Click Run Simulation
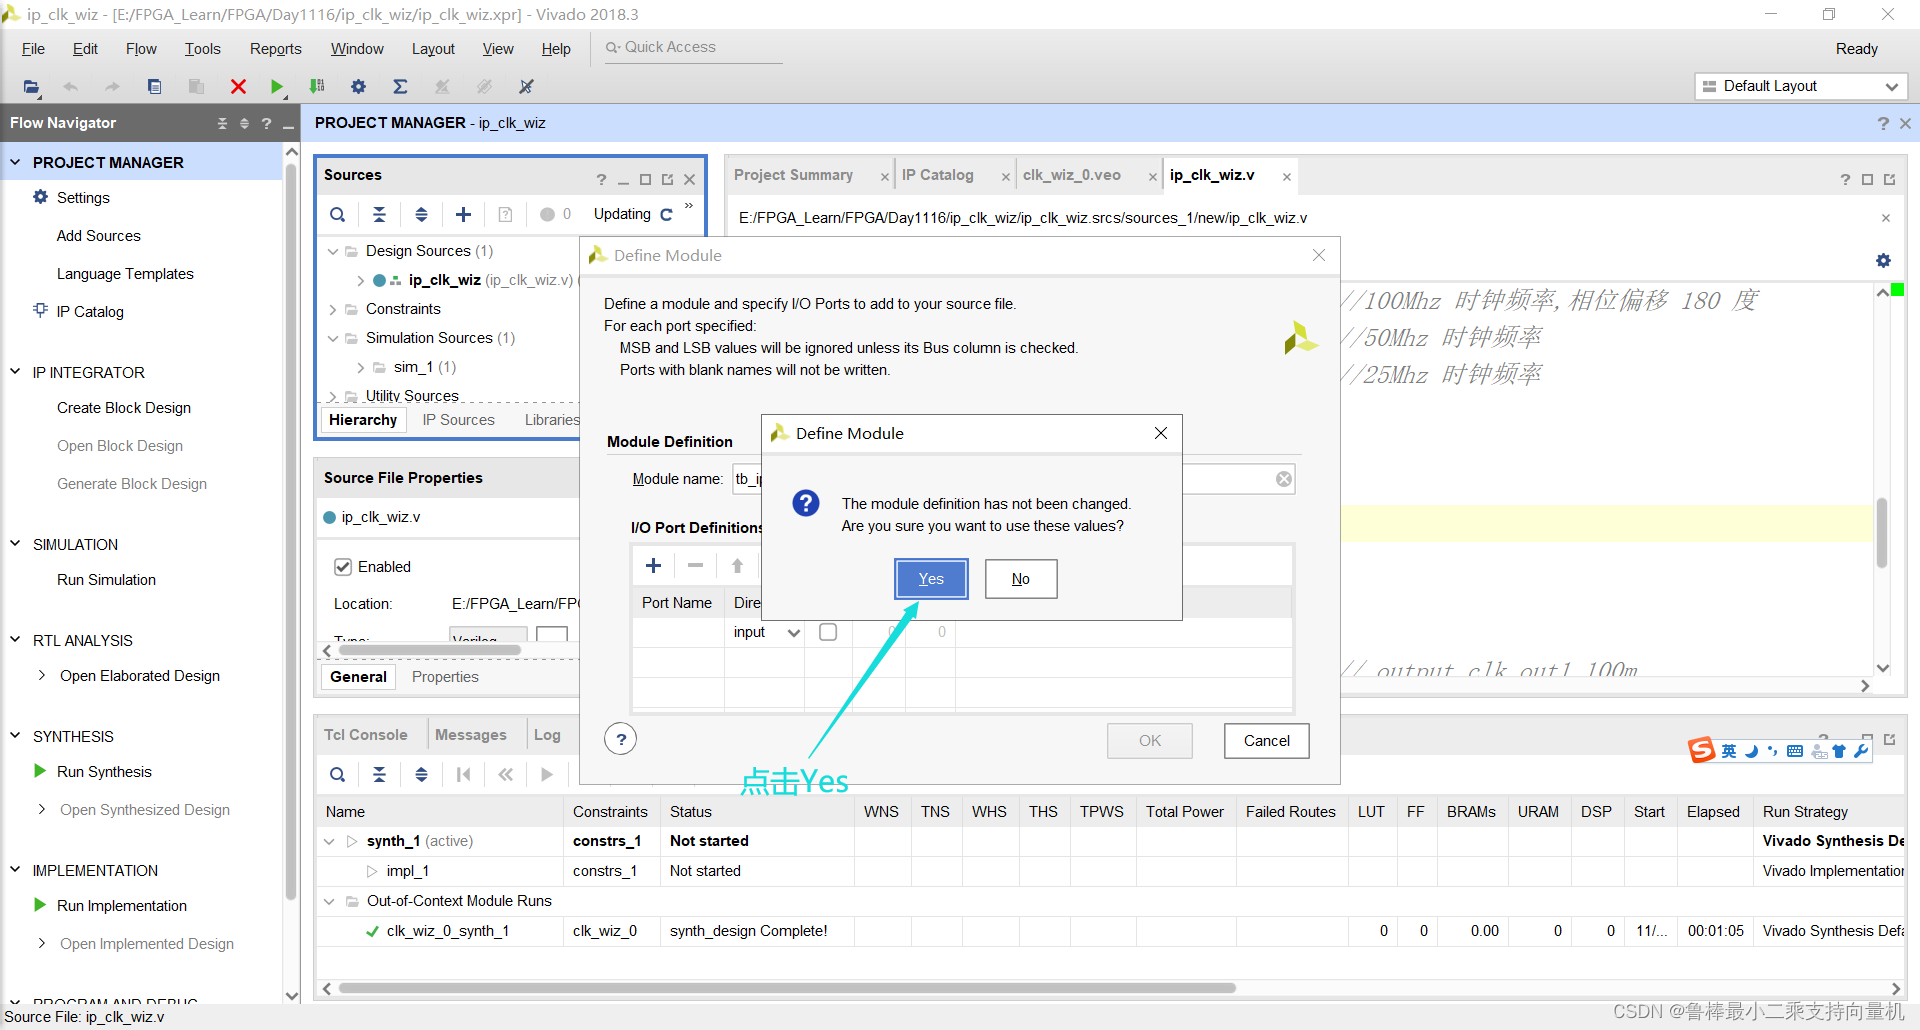1920x1030 pixels. tap(106, 580)
